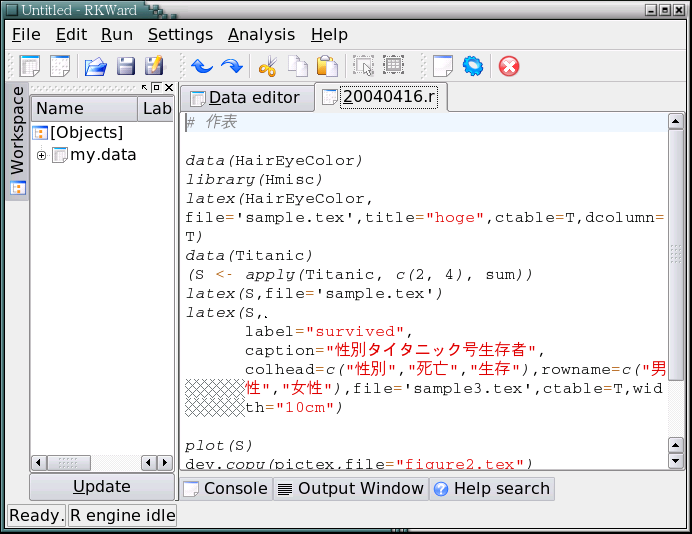The width and height of the screenshot is (692, 534).
Task: Click the editor vertical scrollbar down arrow
Action: pyautogui.click(x=676, y=461)
